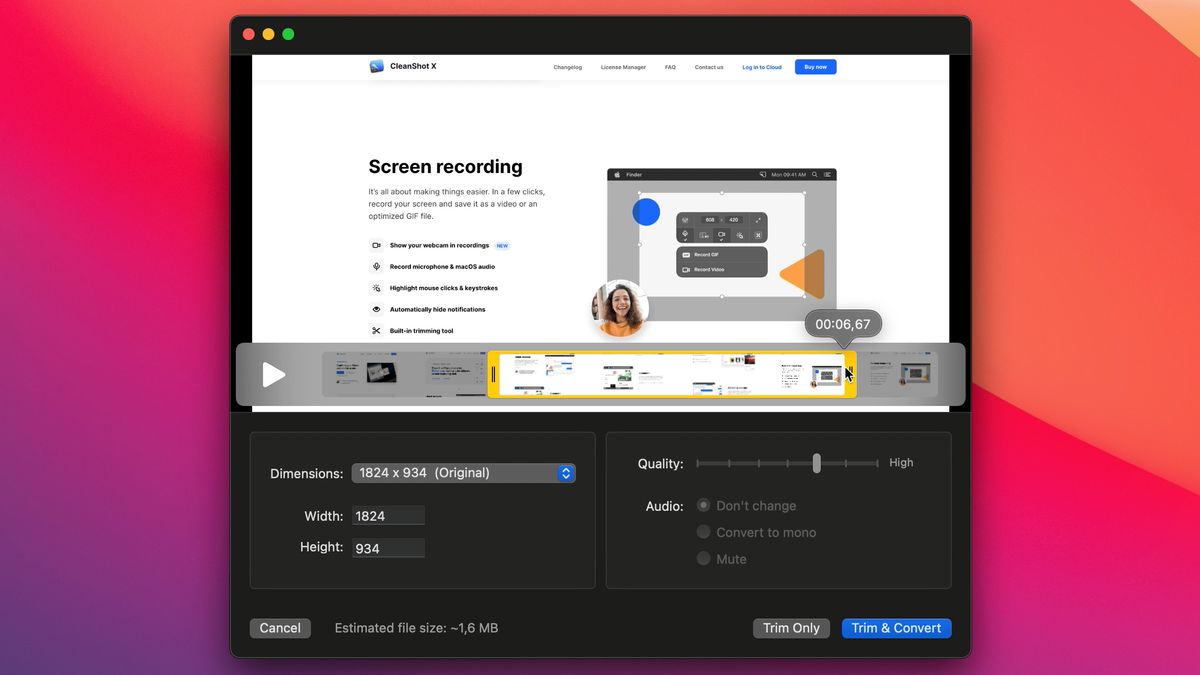Open the Dimensions dropdown showing 1824 x 934

point(464,472)
